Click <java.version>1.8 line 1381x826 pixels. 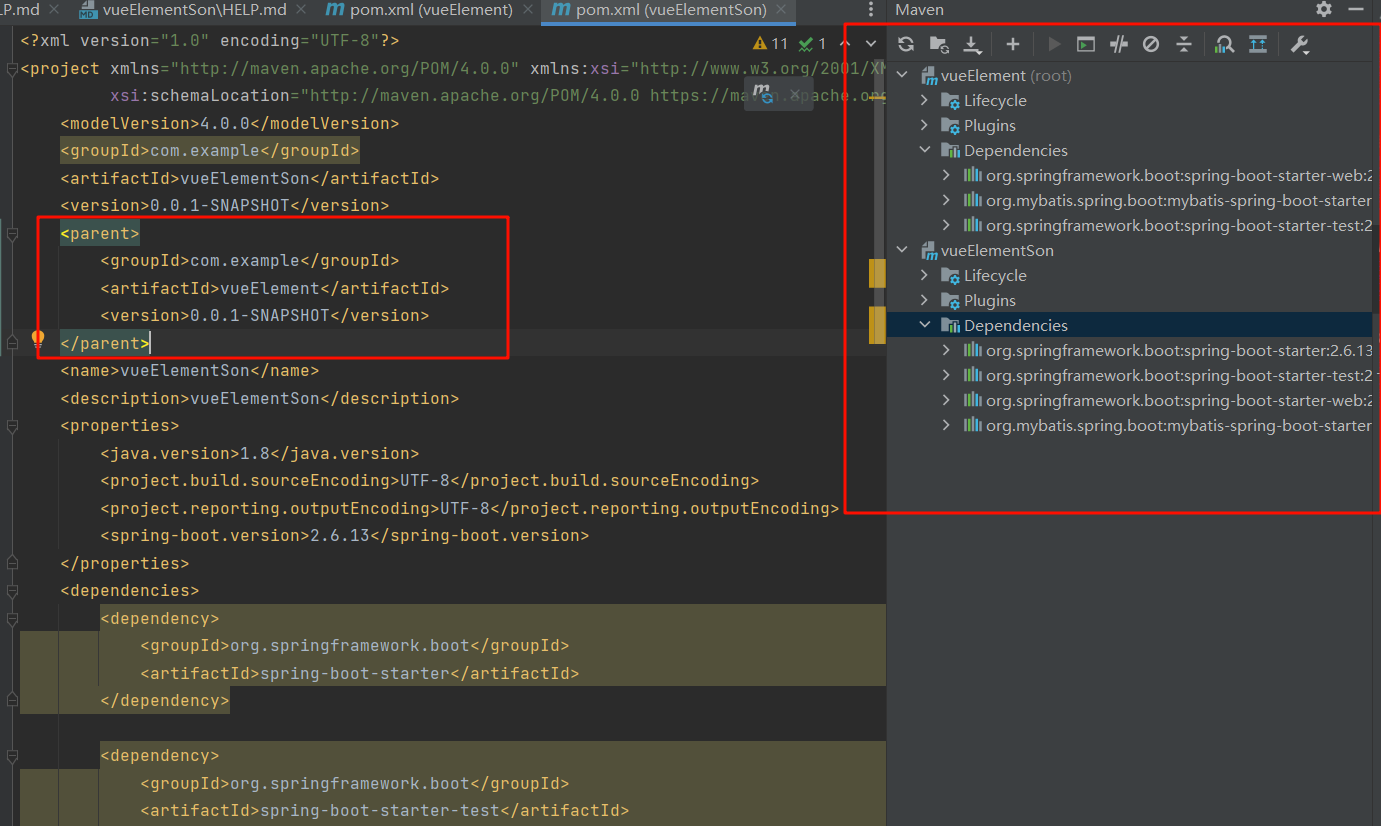tap(260, 453)
